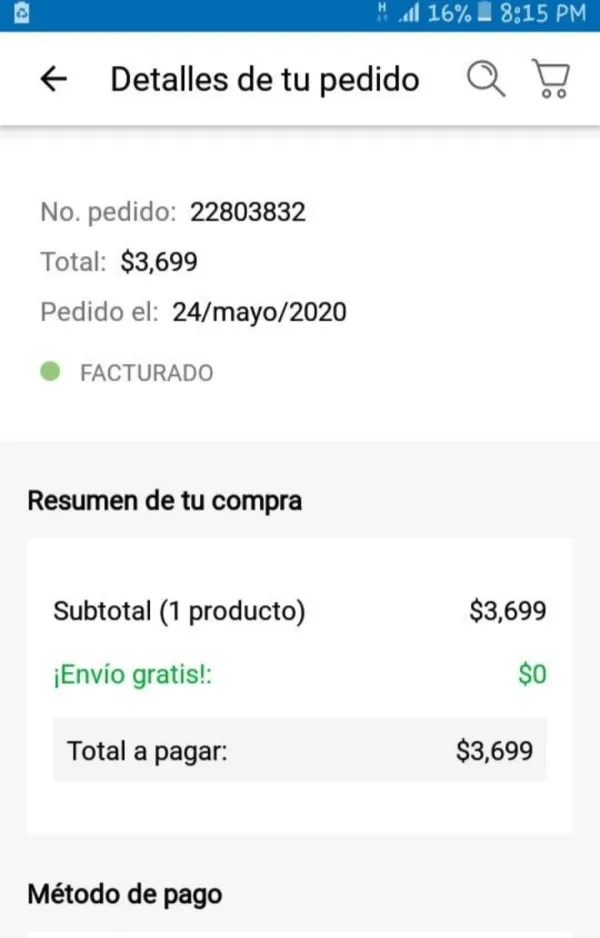Image resolution: width=600 pixels, height=938 pixels.
Task: Tap the $3,699 amount beside Total
Action: [x=159, y=262]
